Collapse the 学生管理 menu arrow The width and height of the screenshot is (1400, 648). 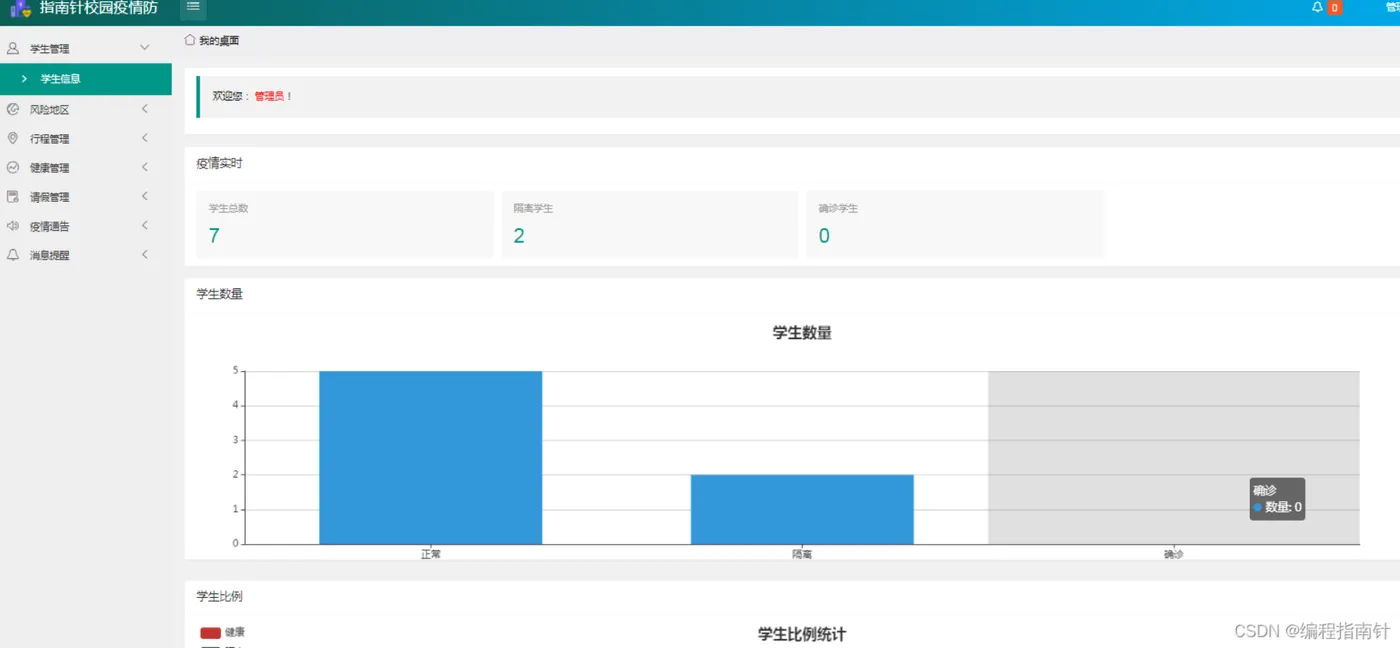pos(145,48)
